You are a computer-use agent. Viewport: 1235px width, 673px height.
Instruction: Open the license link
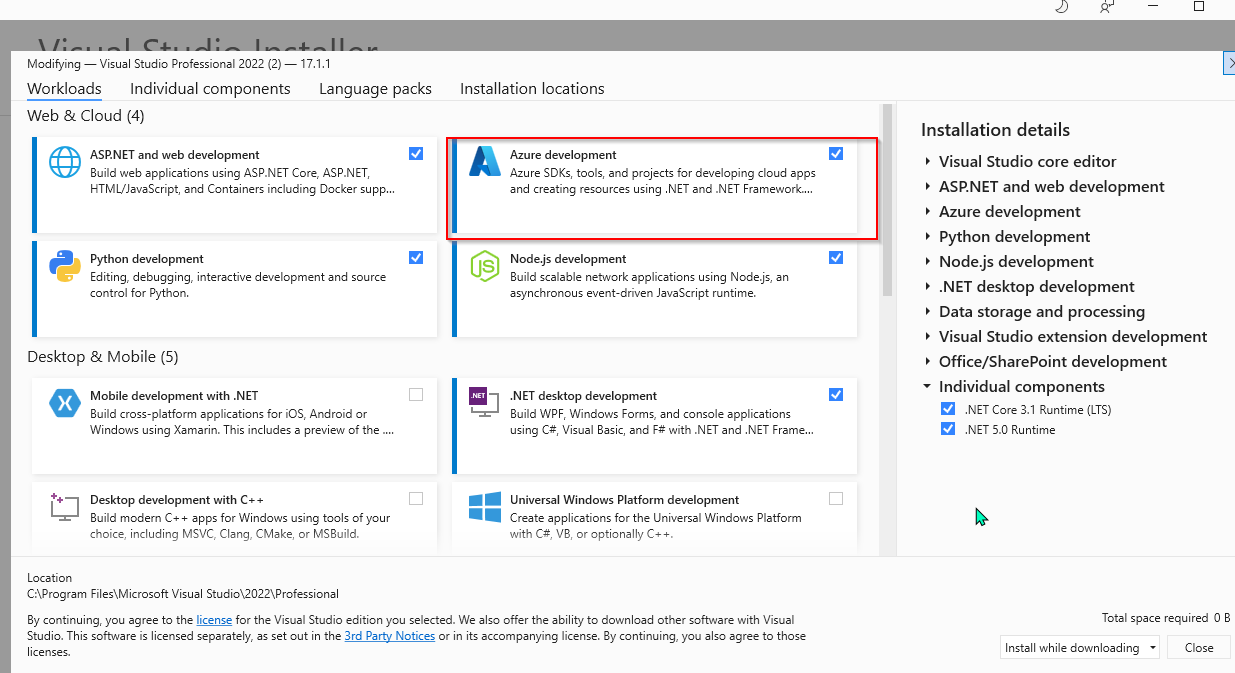click(213, 620)
